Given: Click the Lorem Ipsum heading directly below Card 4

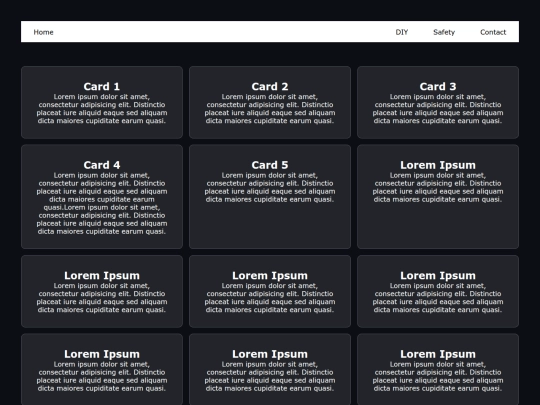Looking at the screenshot, I should (102, 276).
